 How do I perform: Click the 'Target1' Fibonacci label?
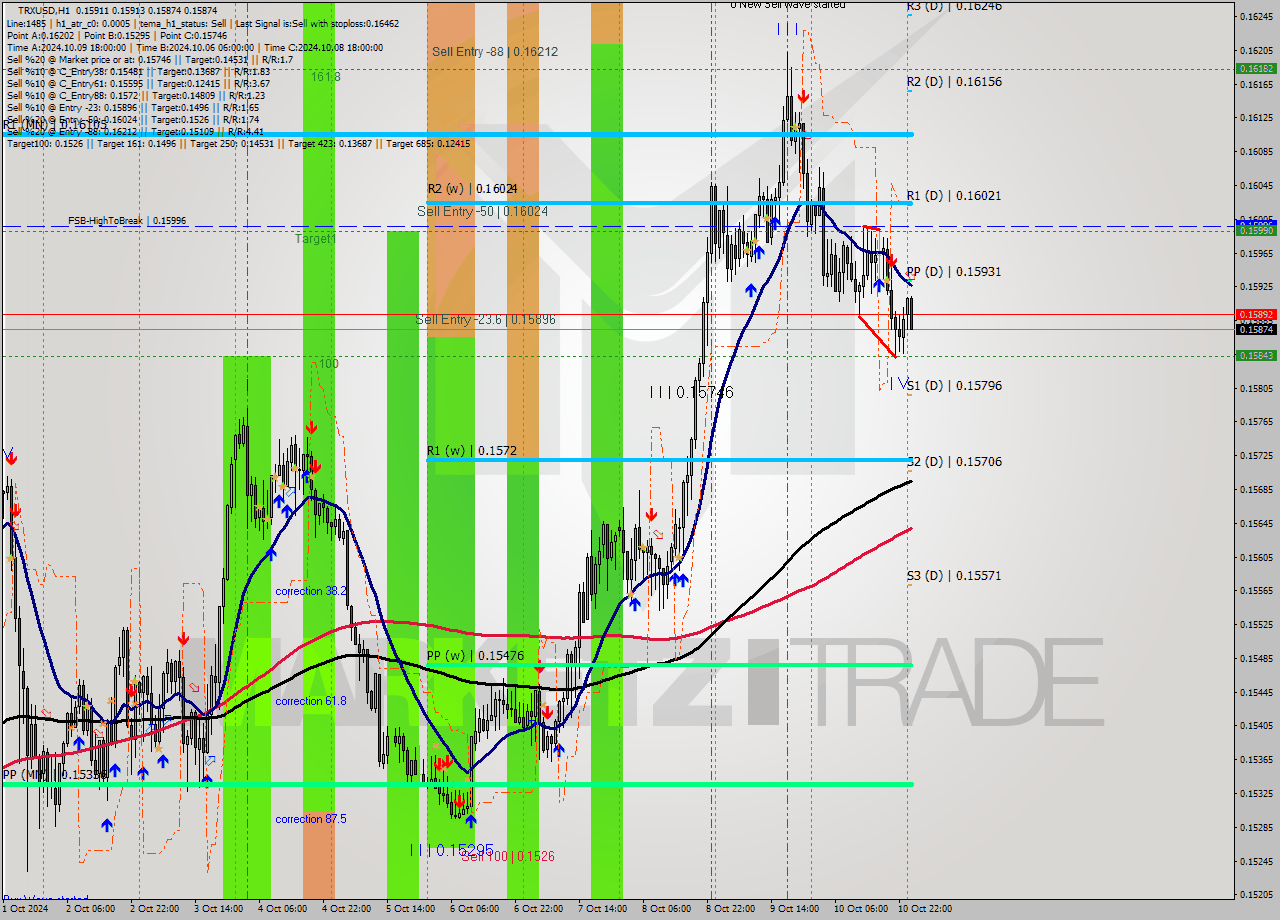(x=315, y=239)
